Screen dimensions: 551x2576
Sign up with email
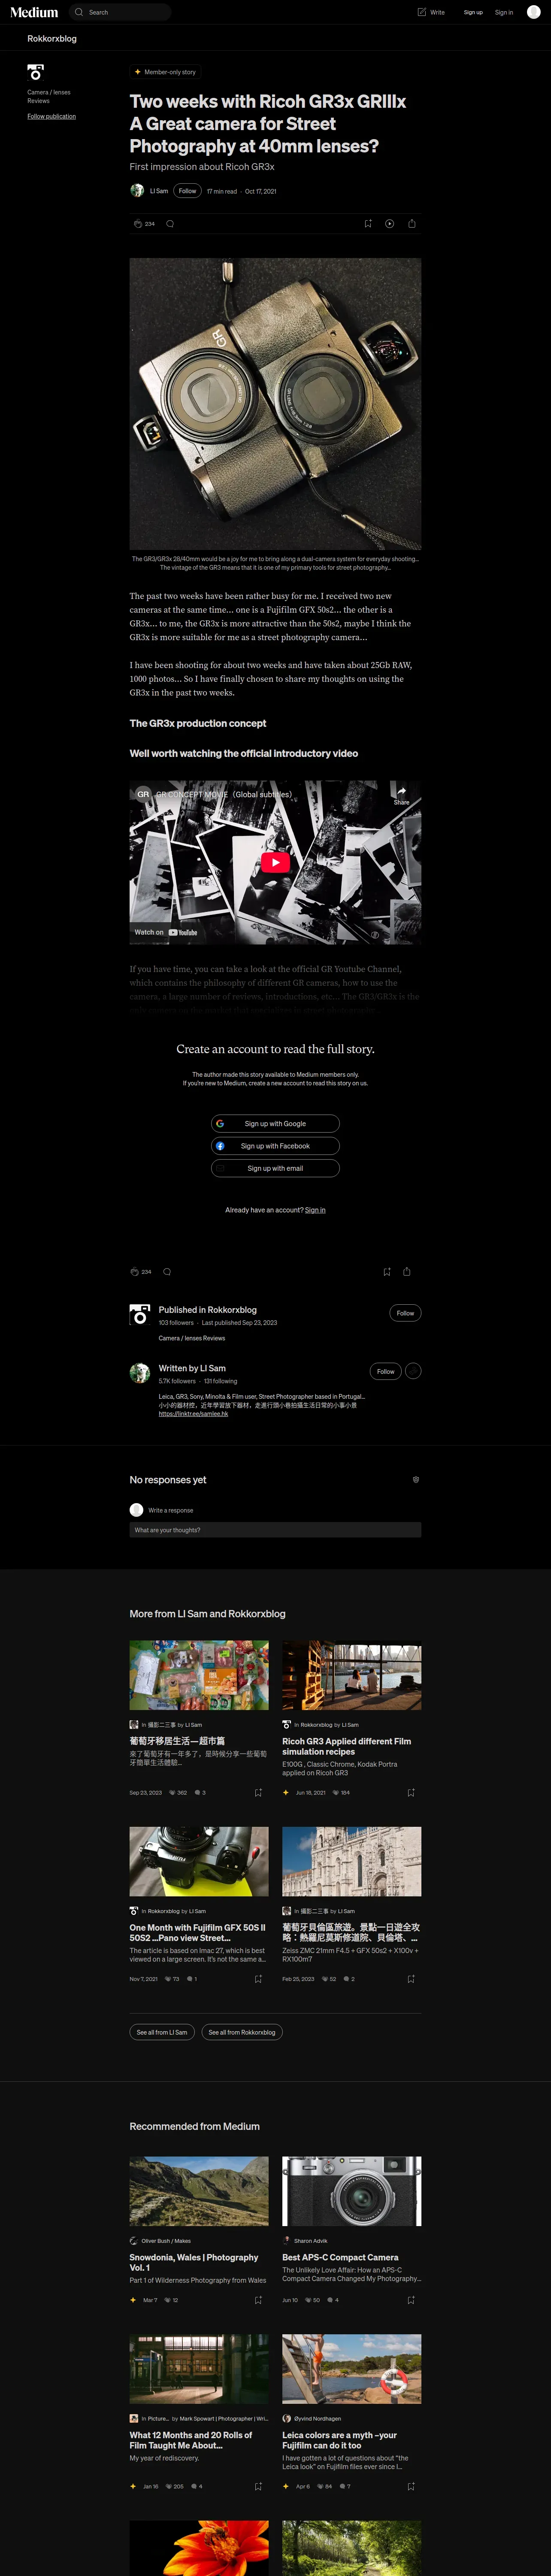point(275,1168)
